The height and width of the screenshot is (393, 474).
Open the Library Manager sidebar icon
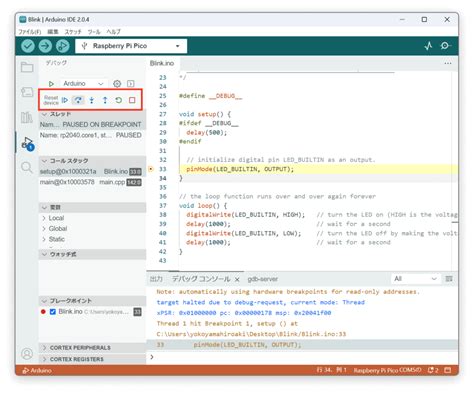click(27, 117)
